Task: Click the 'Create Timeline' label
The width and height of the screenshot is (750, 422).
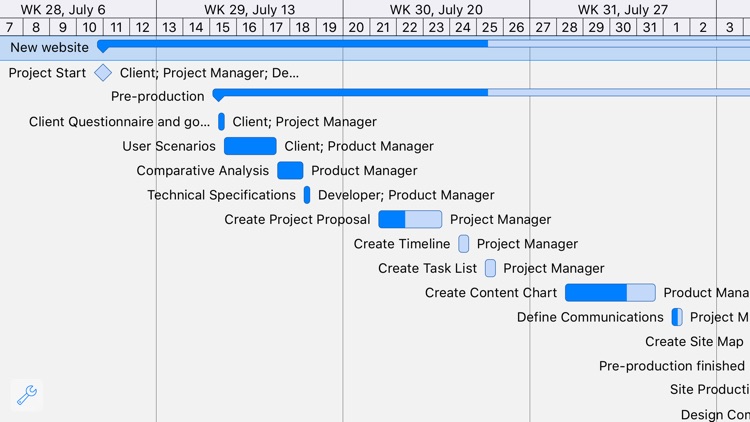Action: coord(402,244)
